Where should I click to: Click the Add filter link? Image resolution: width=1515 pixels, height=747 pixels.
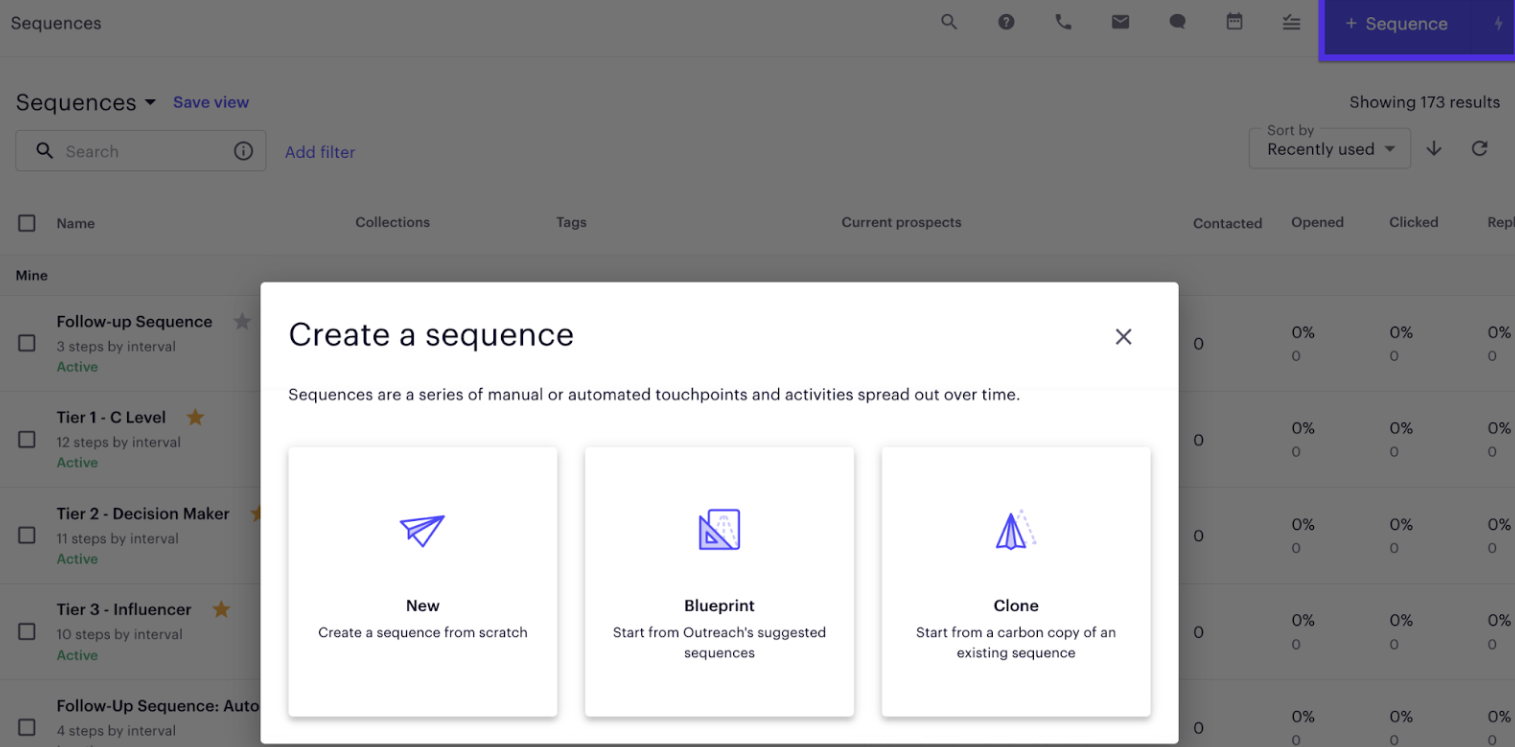click(319, 151)
